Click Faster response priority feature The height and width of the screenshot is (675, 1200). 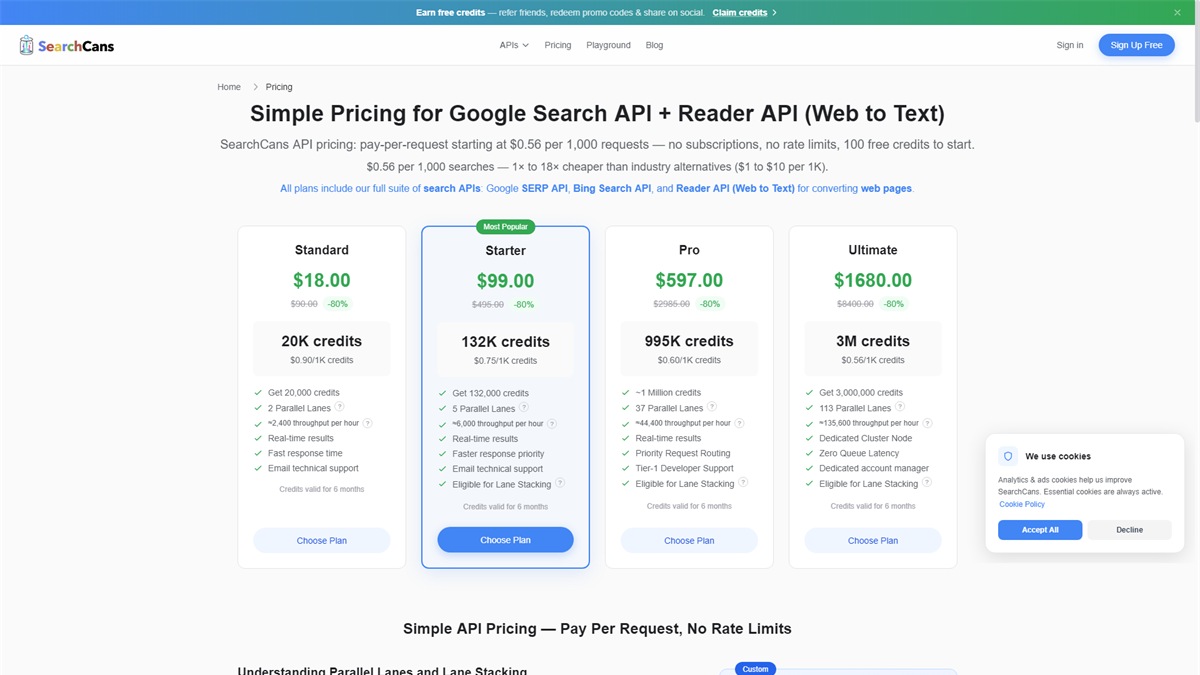pos(498,454)
